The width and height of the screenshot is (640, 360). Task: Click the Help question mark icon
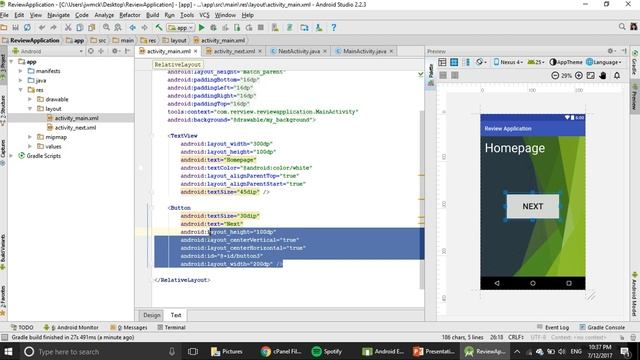point(333,28)
